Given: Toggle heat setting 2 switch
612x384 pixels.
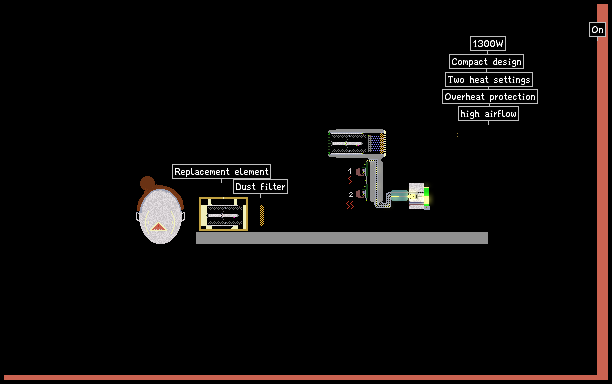Looking at the screenshot, I should 360,194.
